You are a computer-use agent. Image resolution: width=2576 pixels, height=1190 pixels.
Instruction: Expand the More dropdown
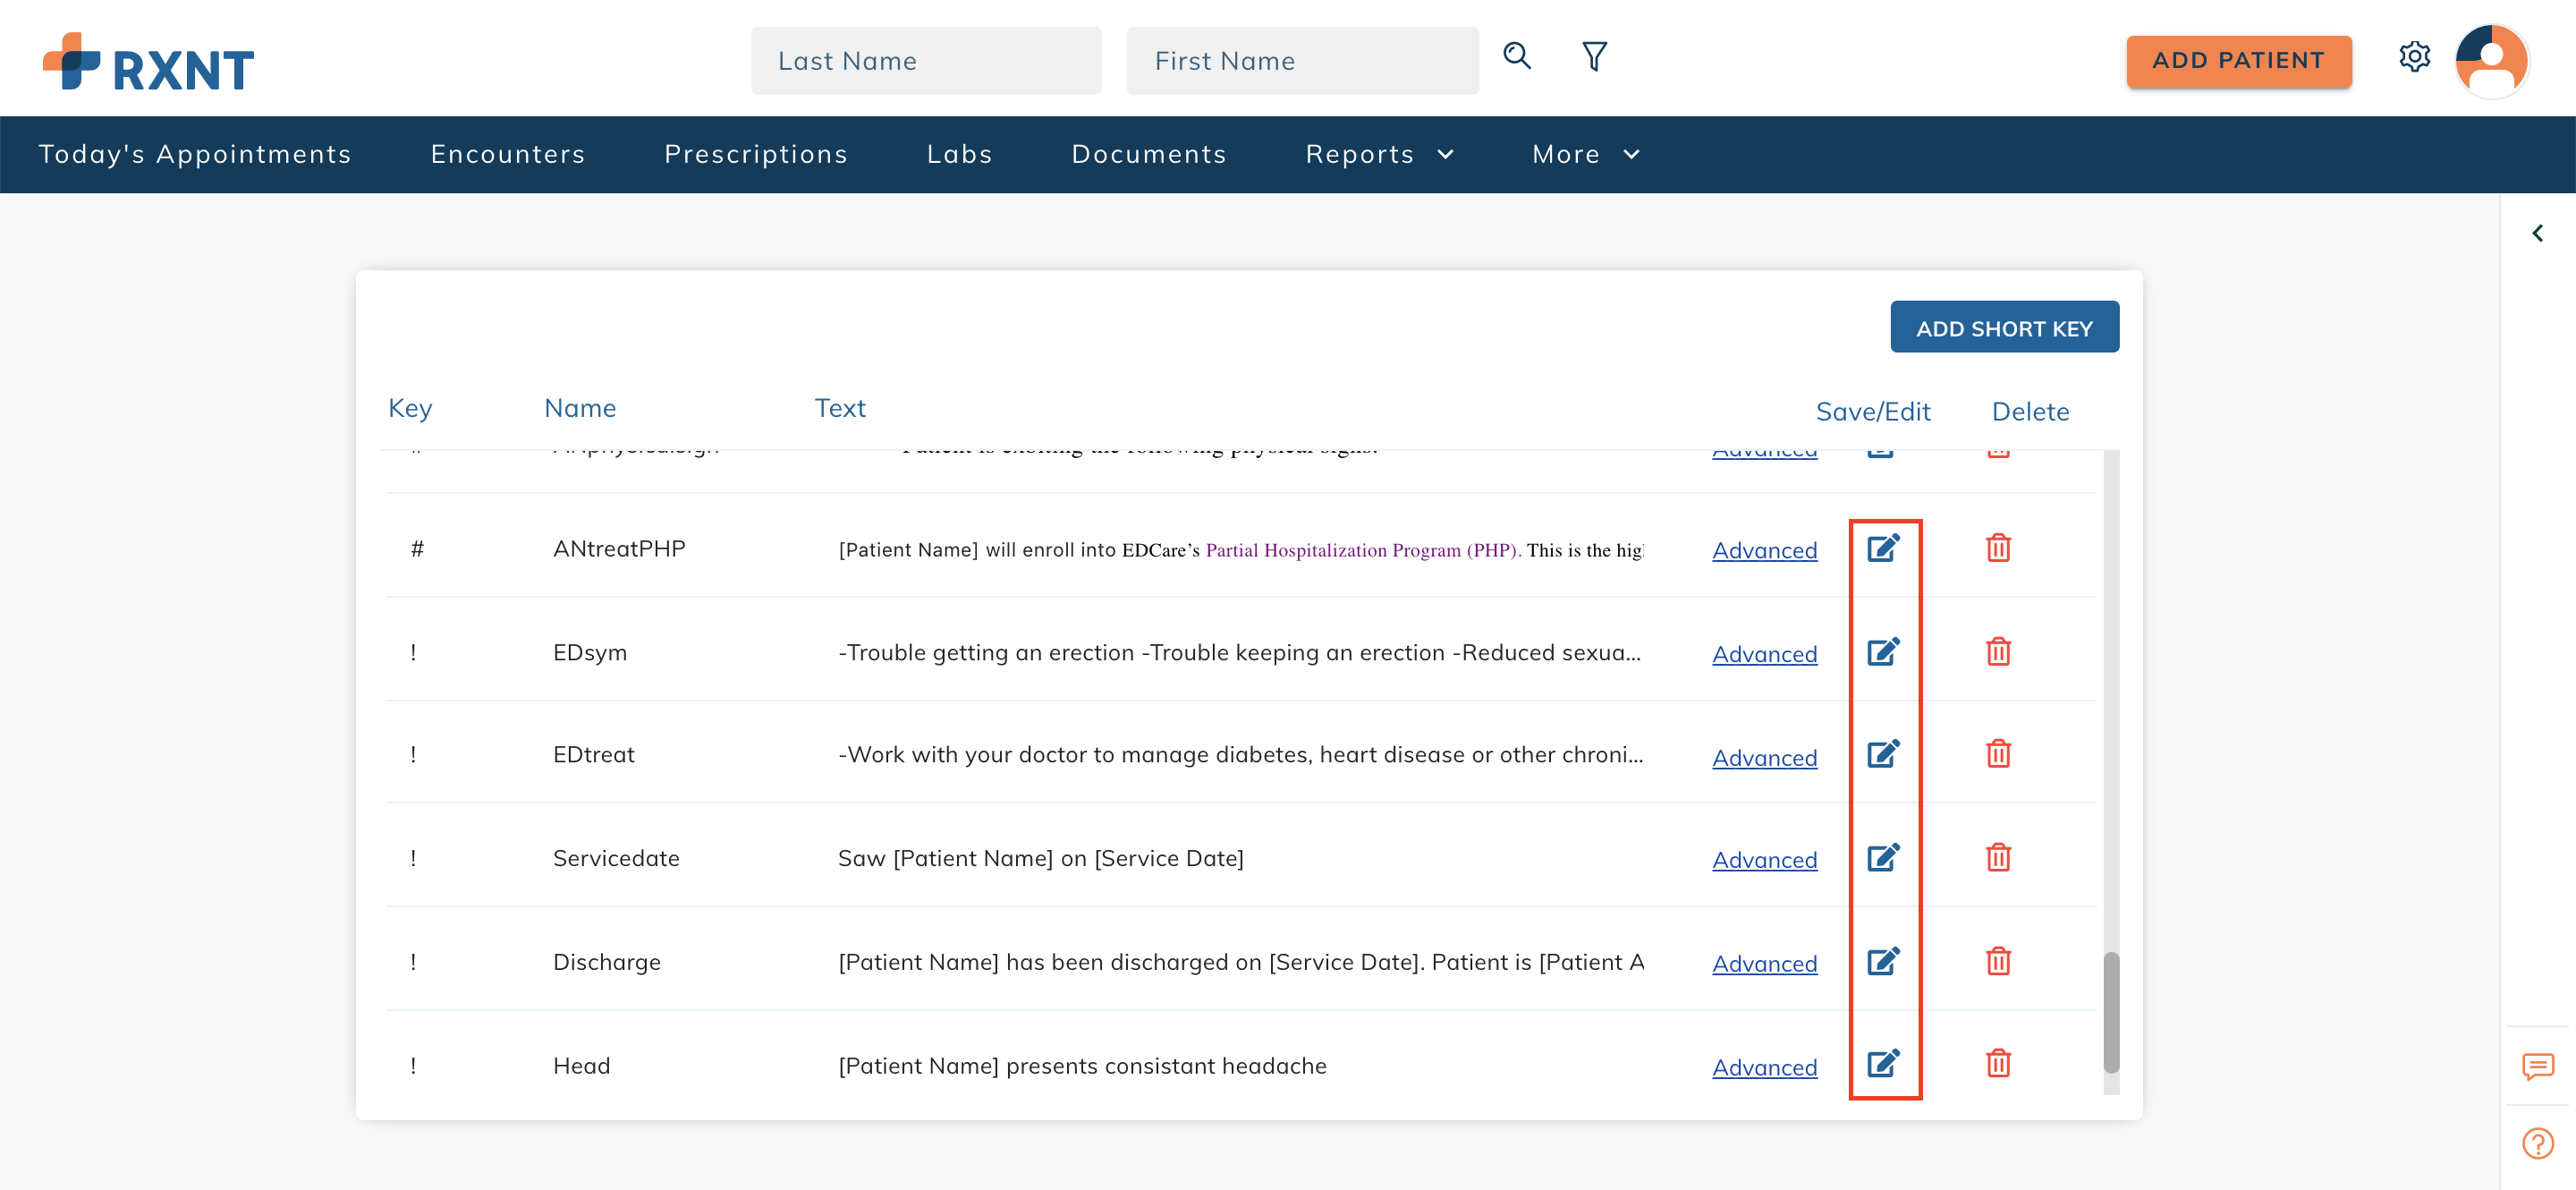[x=1585, y=154]
